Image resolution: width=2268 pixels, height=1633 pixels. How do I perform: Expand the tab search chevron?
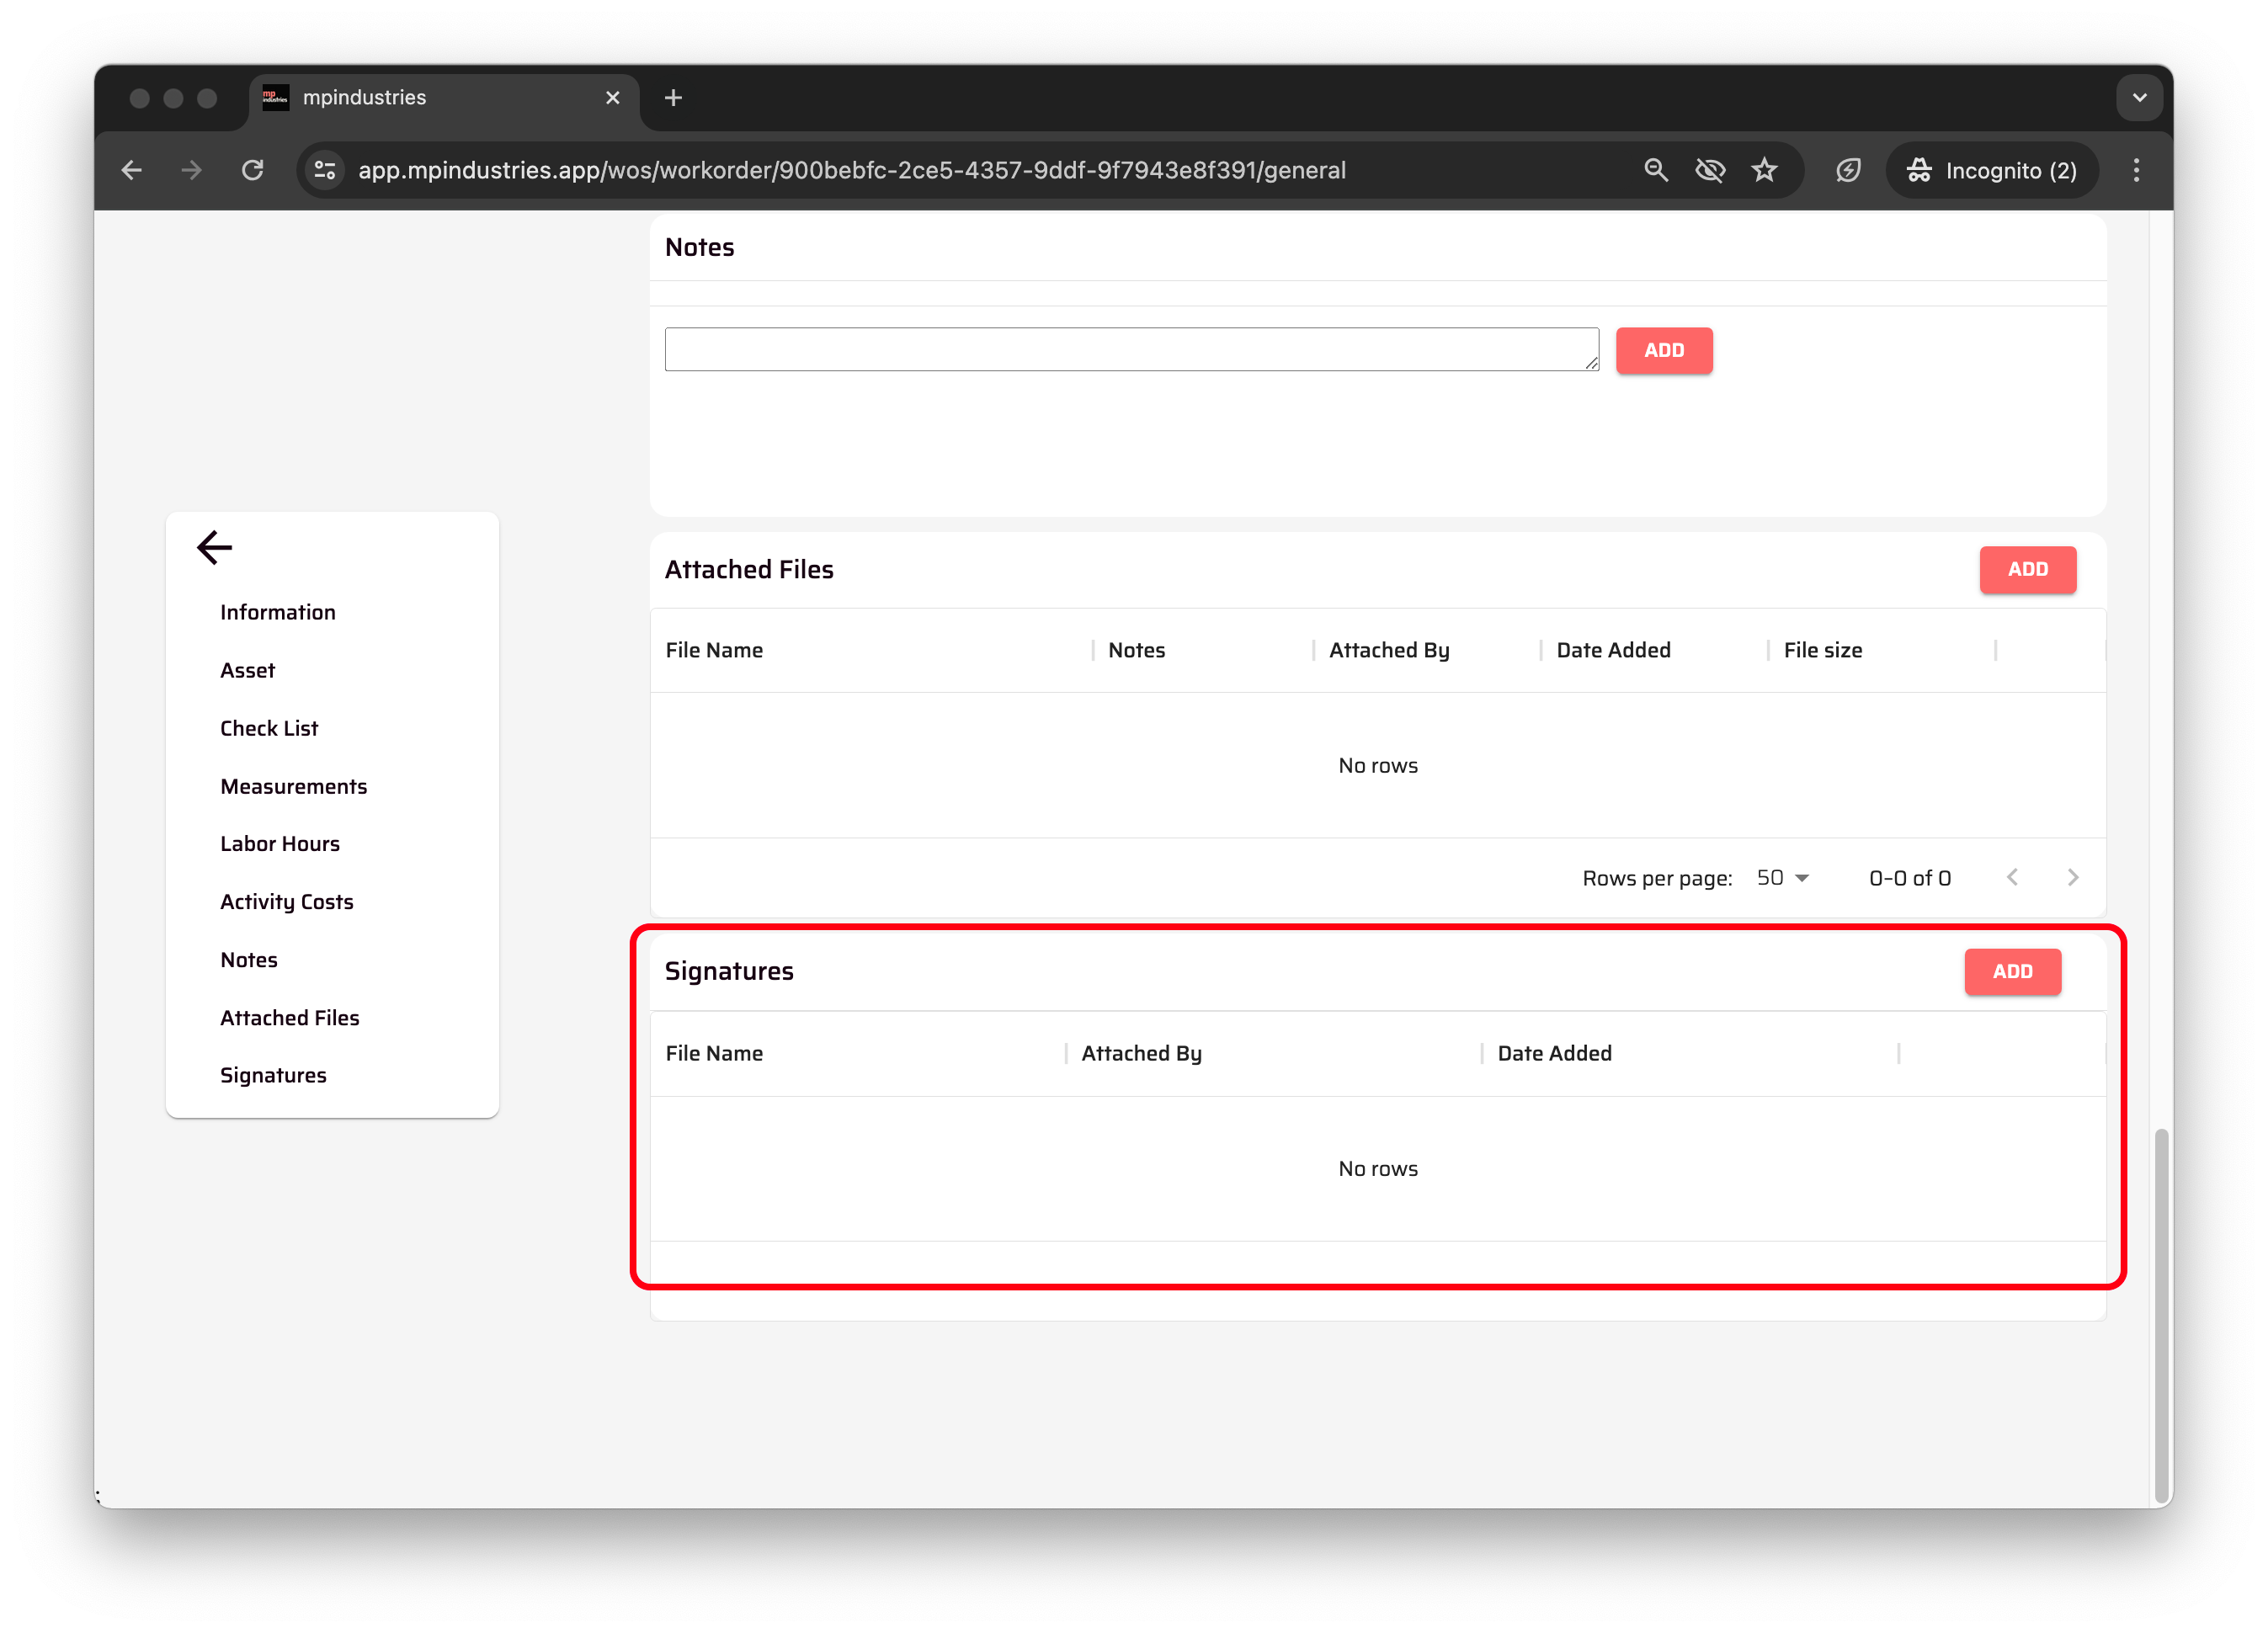2139,97
